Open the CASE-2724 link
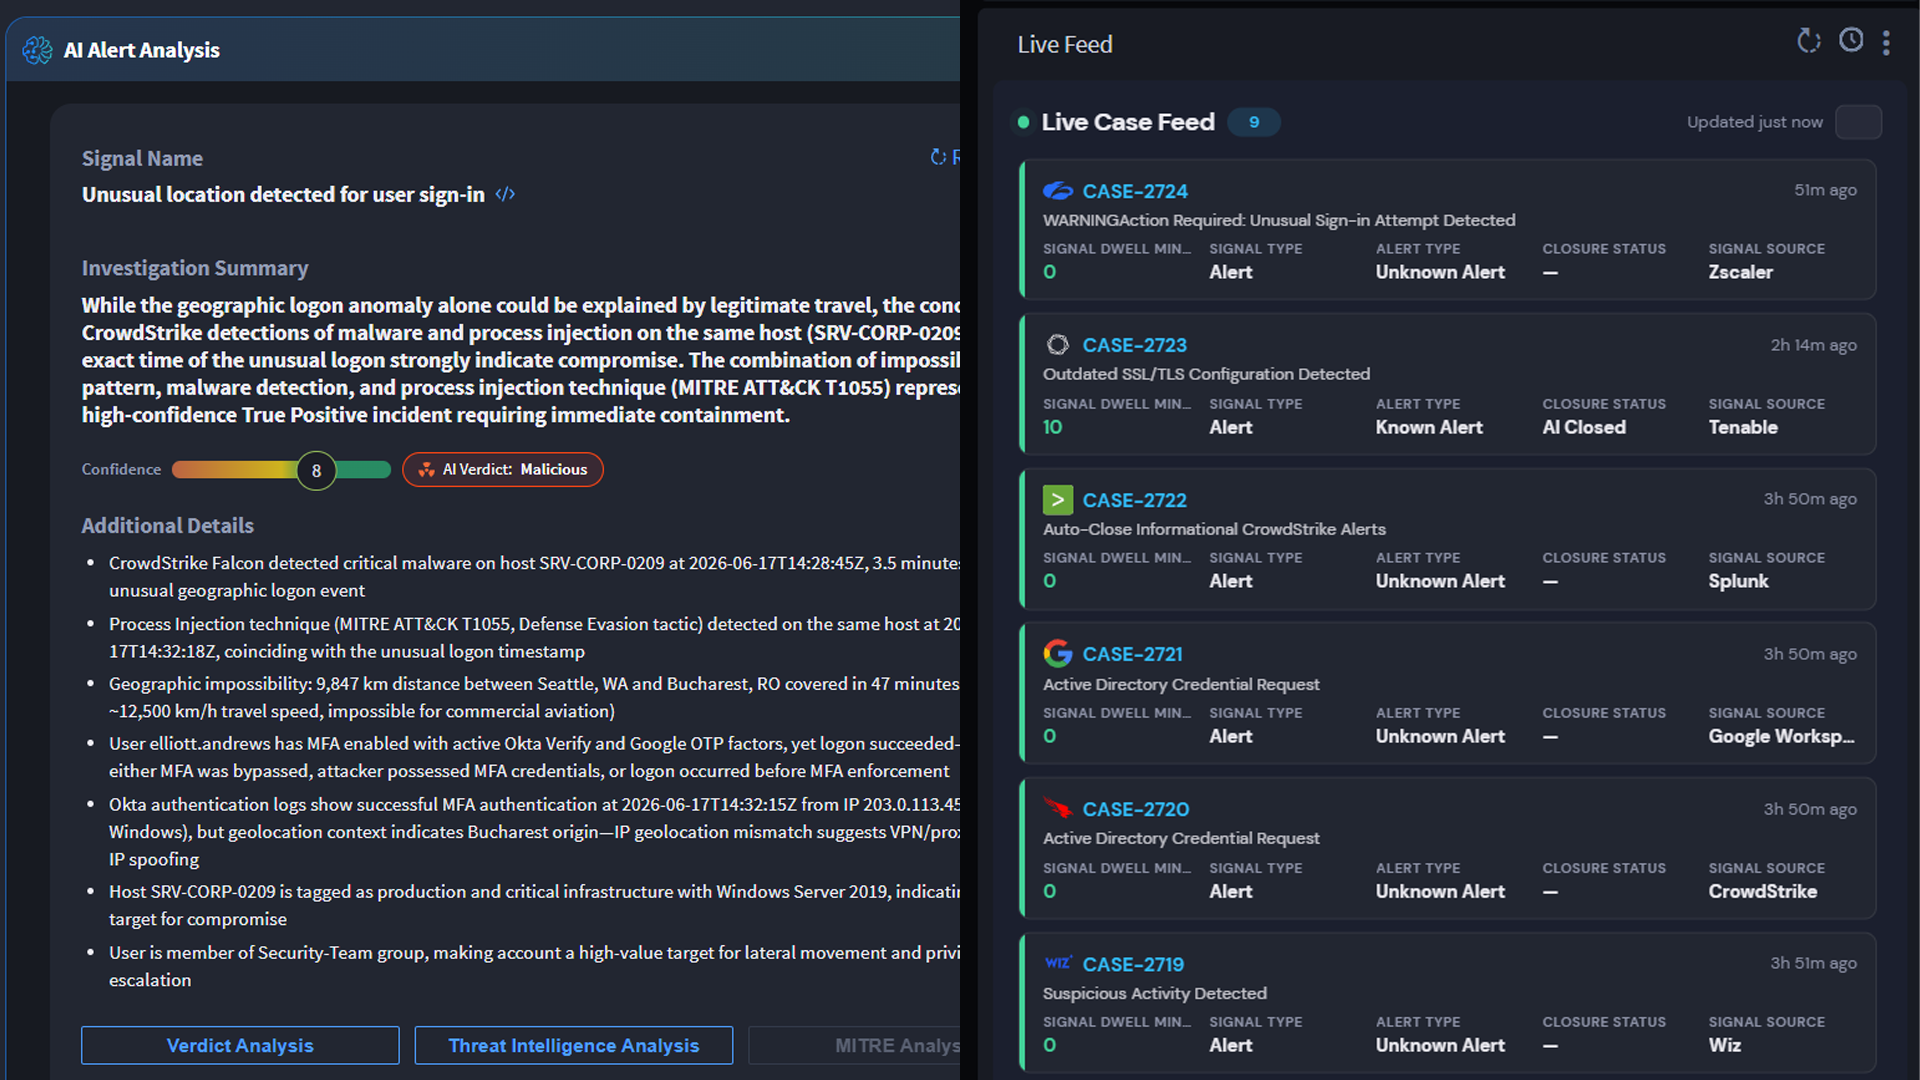This screenshot has height=1080, width=1920. pos(1135,191)
